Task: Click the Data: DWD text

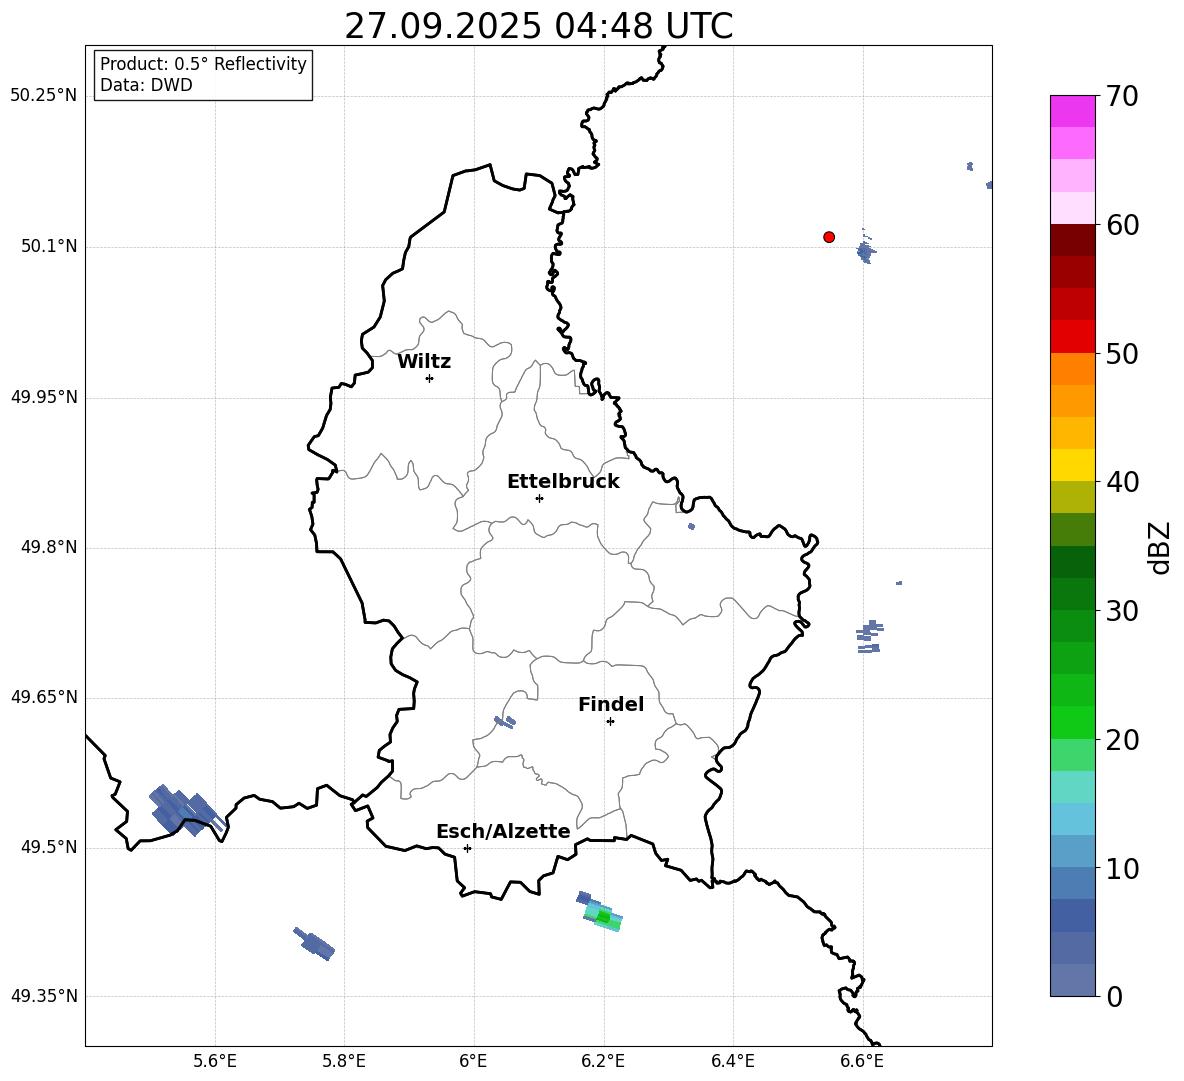Action: tap(146, 85)
